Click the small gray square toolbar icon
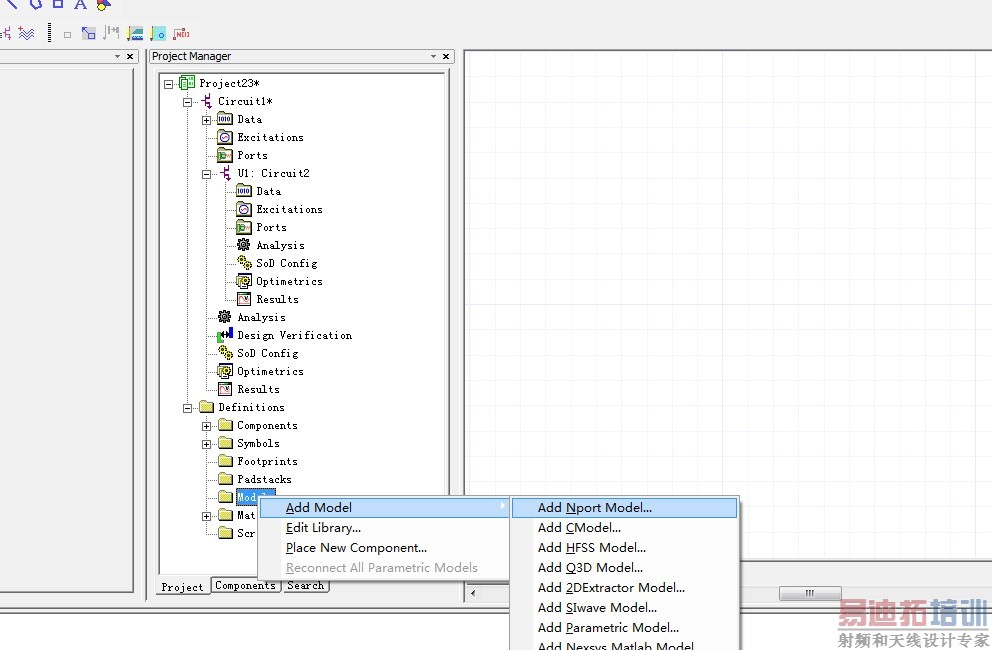 (x=67, y=35)
